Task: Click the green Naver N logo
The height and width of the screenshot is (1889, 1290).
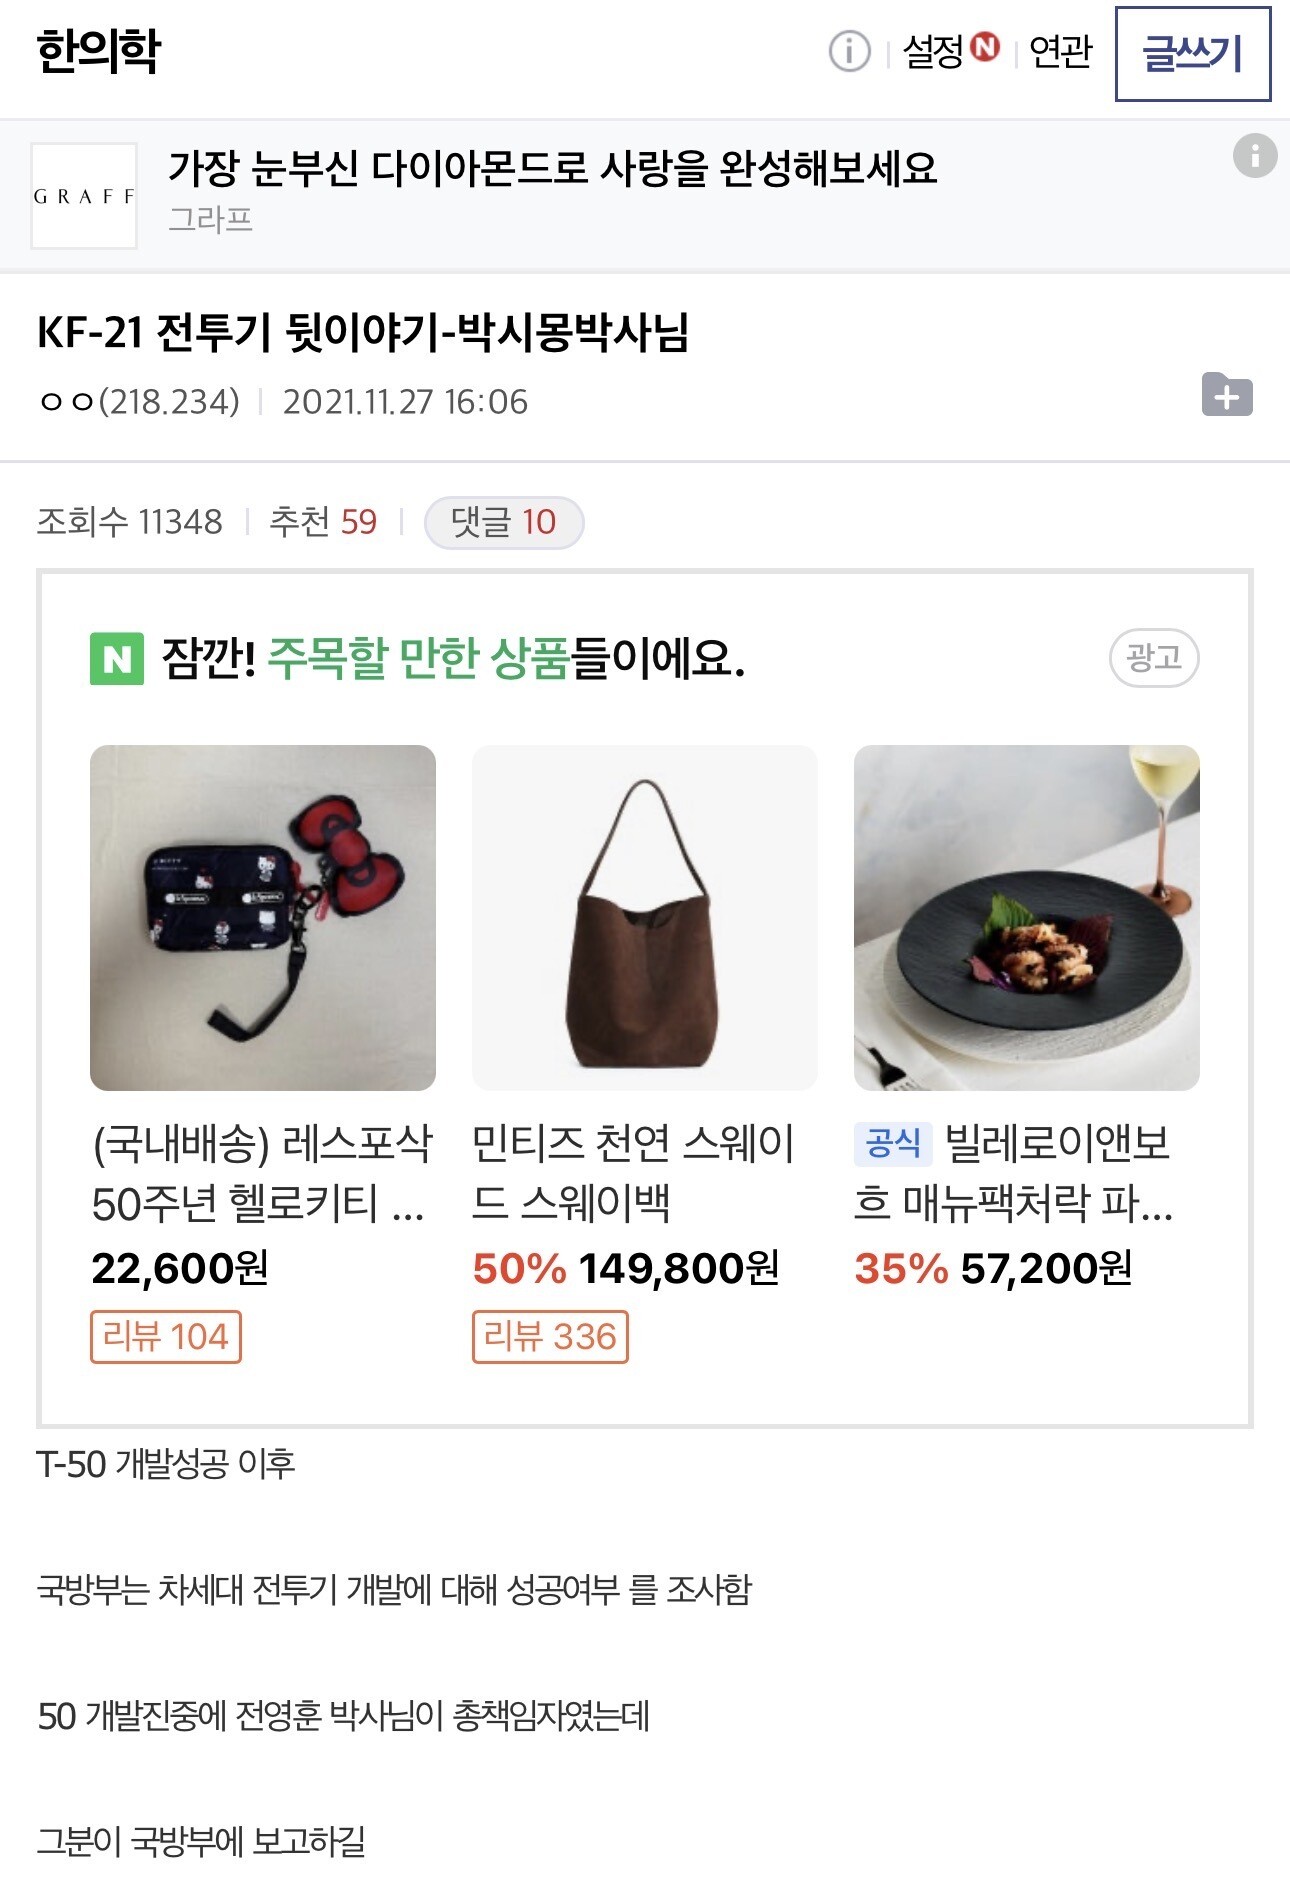Action: 117,659
